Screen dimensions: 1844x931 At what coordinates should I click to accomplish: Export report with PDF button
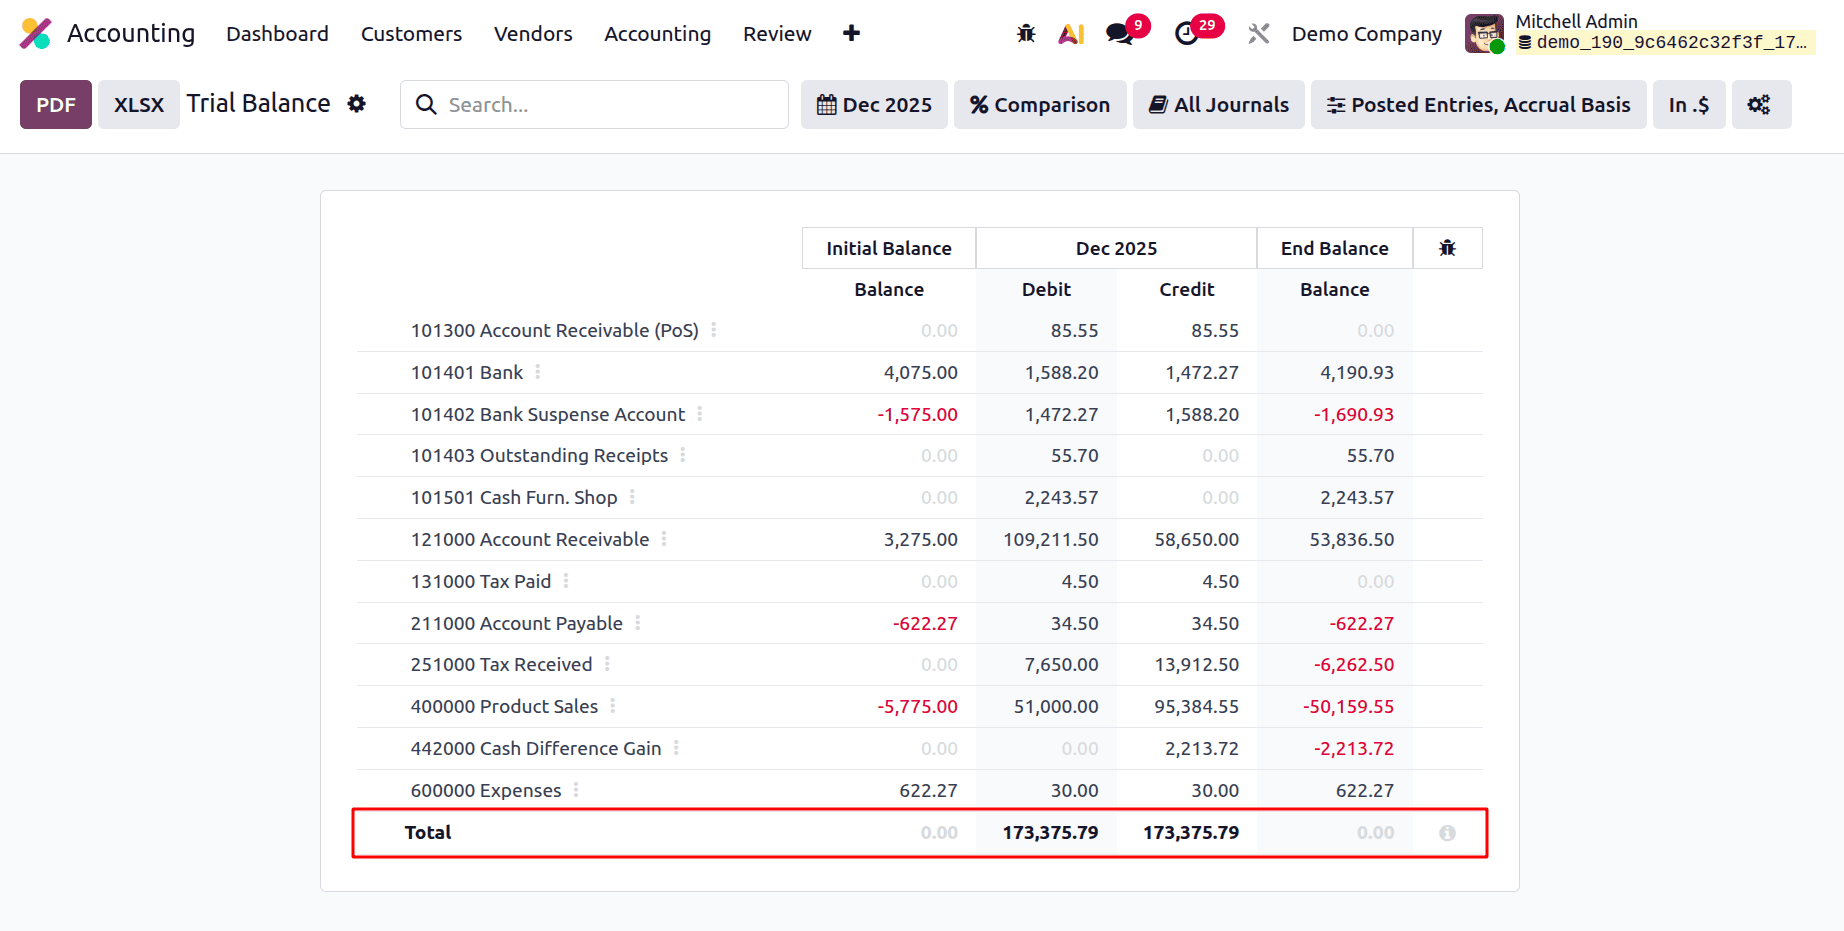tap(56, 105)
